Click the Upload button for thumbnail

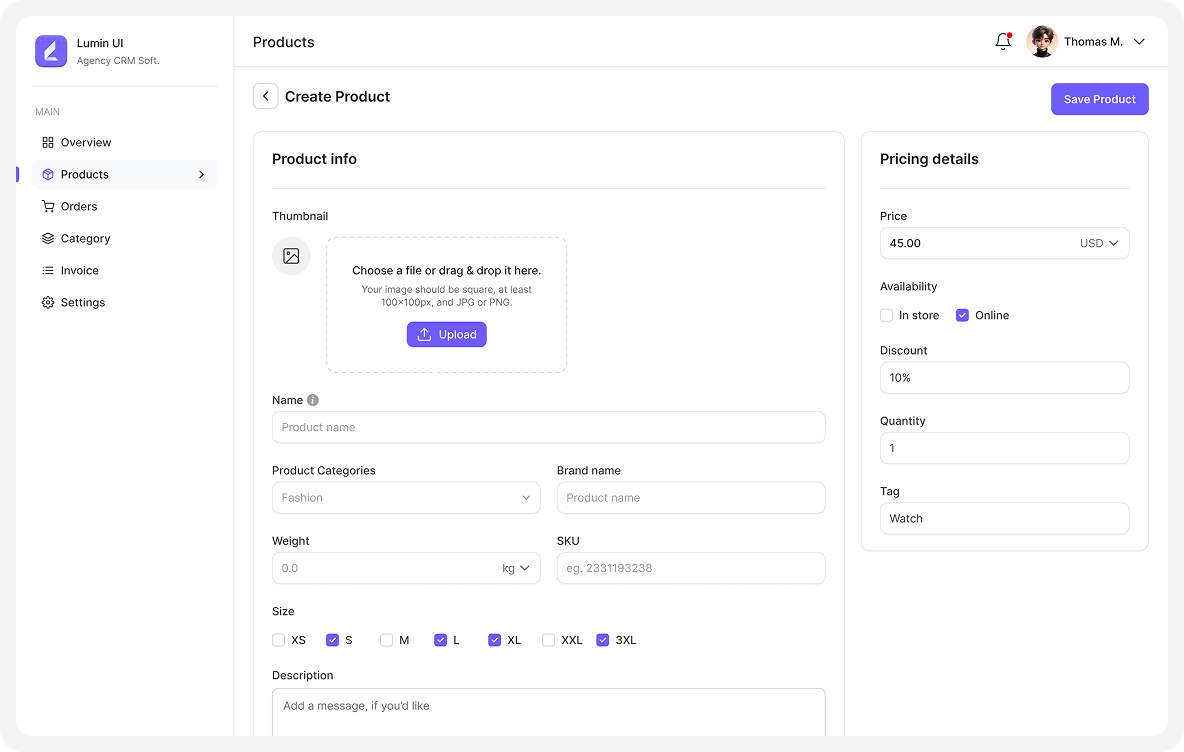point(446,334)
